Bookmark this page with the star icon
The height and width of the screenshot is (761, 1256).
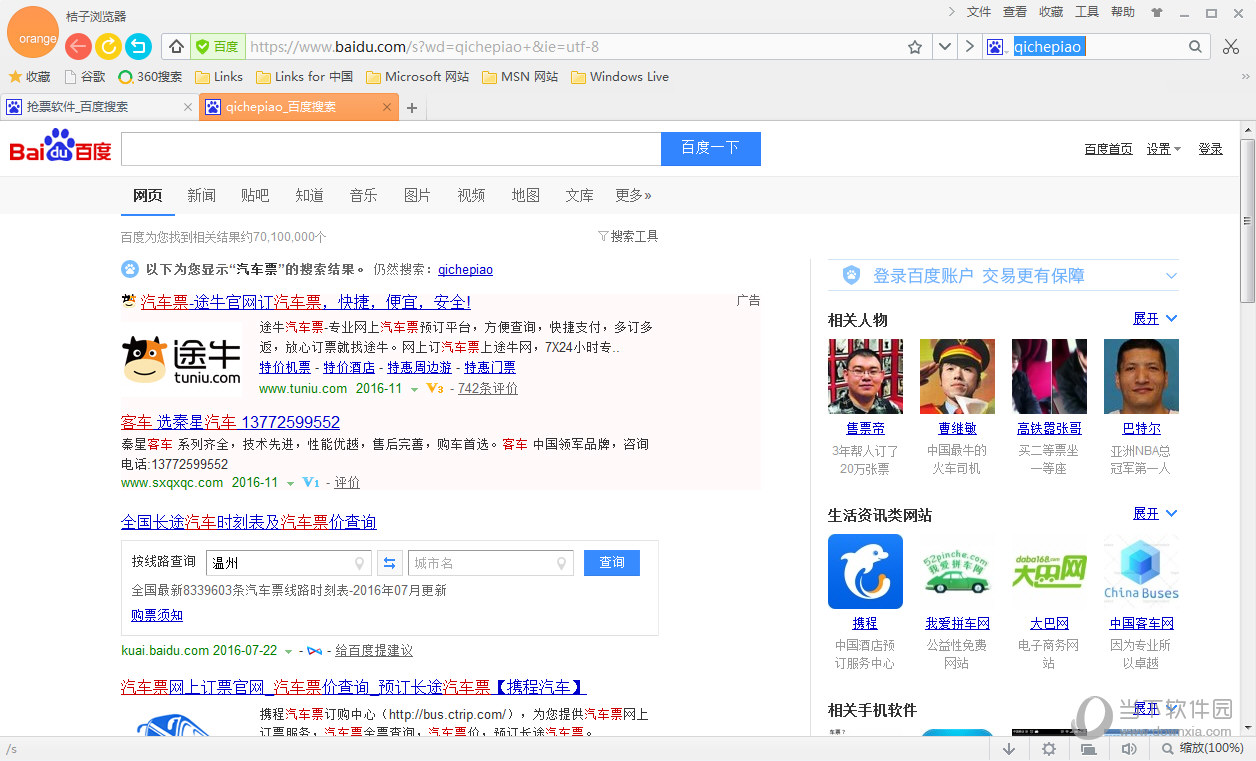[x=915, y=46]
